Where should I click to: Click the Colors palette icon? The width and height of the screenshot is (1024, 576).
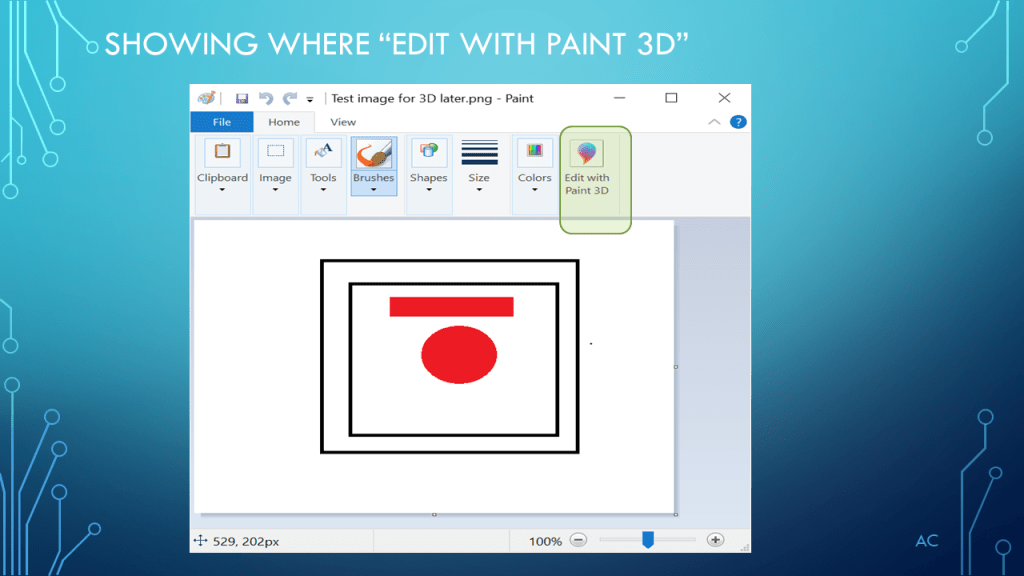[534, 152]
